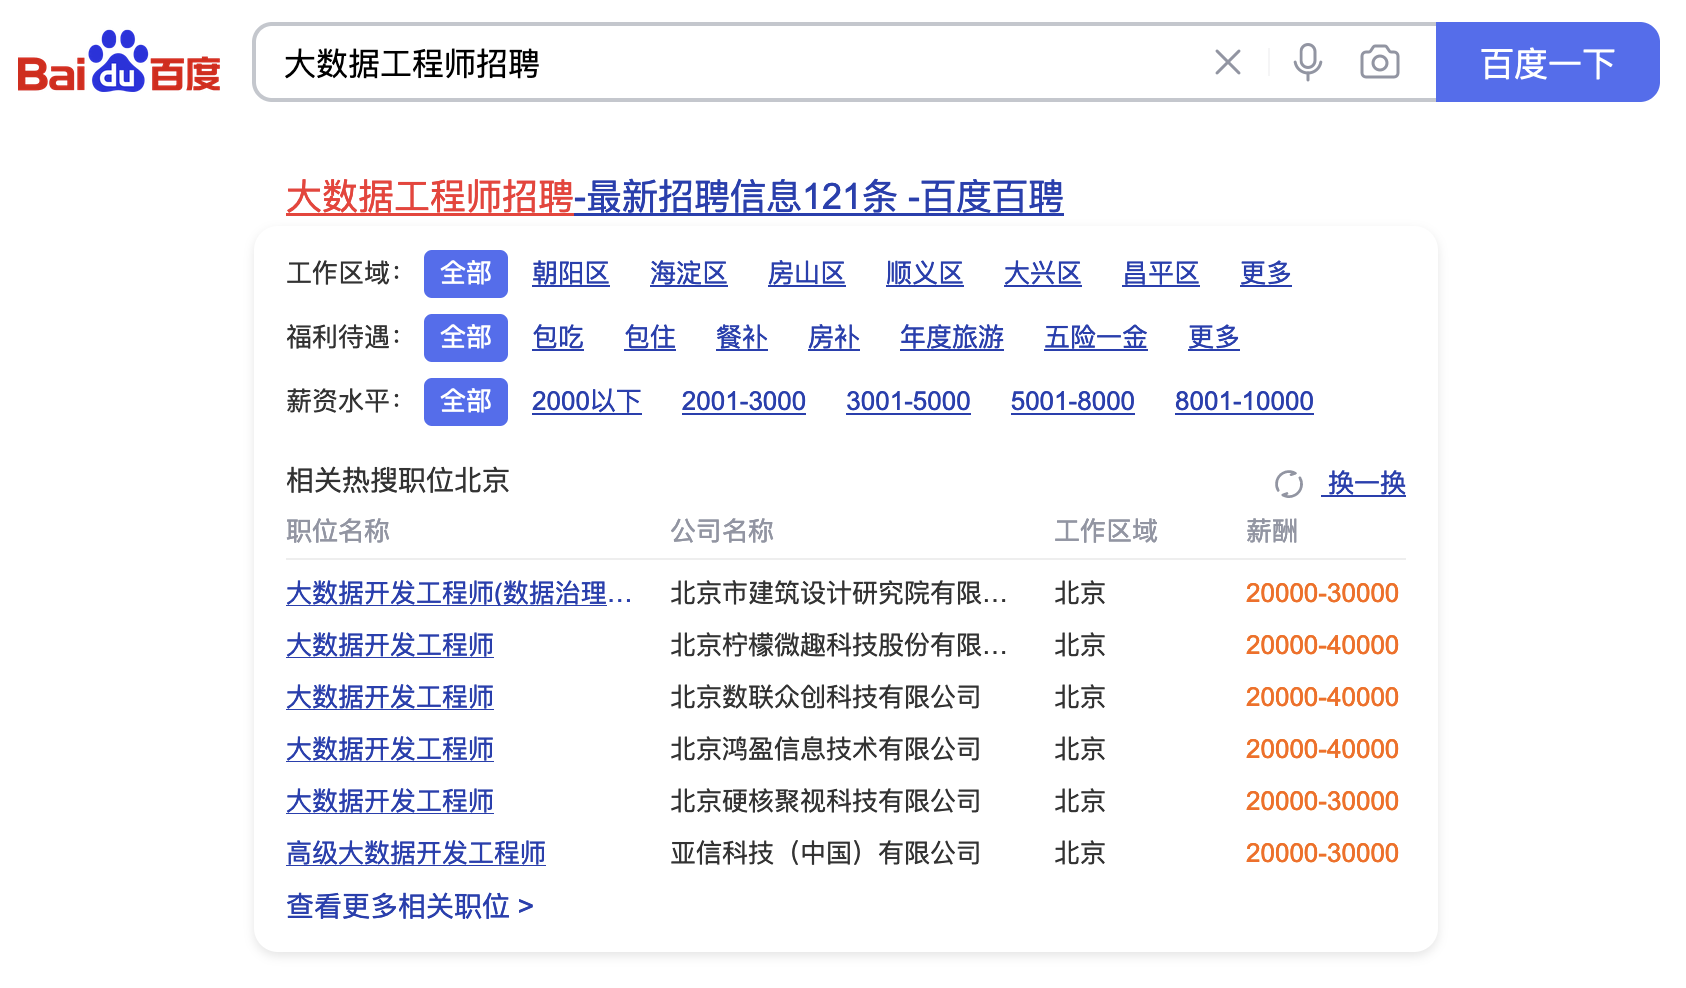The height and width of the screenshot is (988, 1686).
Task: Click the Baidu logo
Action: coord(118,63)
